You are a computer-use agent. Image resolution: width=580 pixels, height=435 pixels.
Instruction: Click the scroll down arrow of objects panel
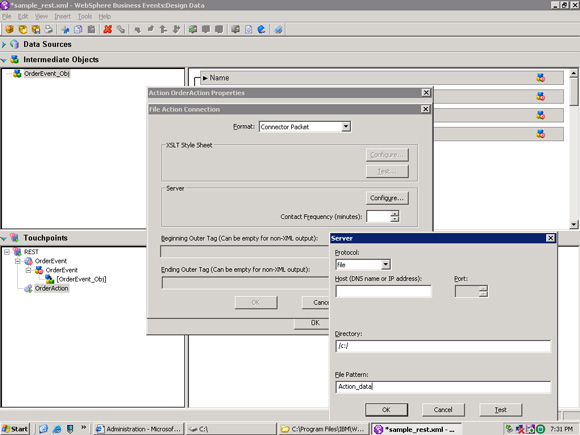574,224
